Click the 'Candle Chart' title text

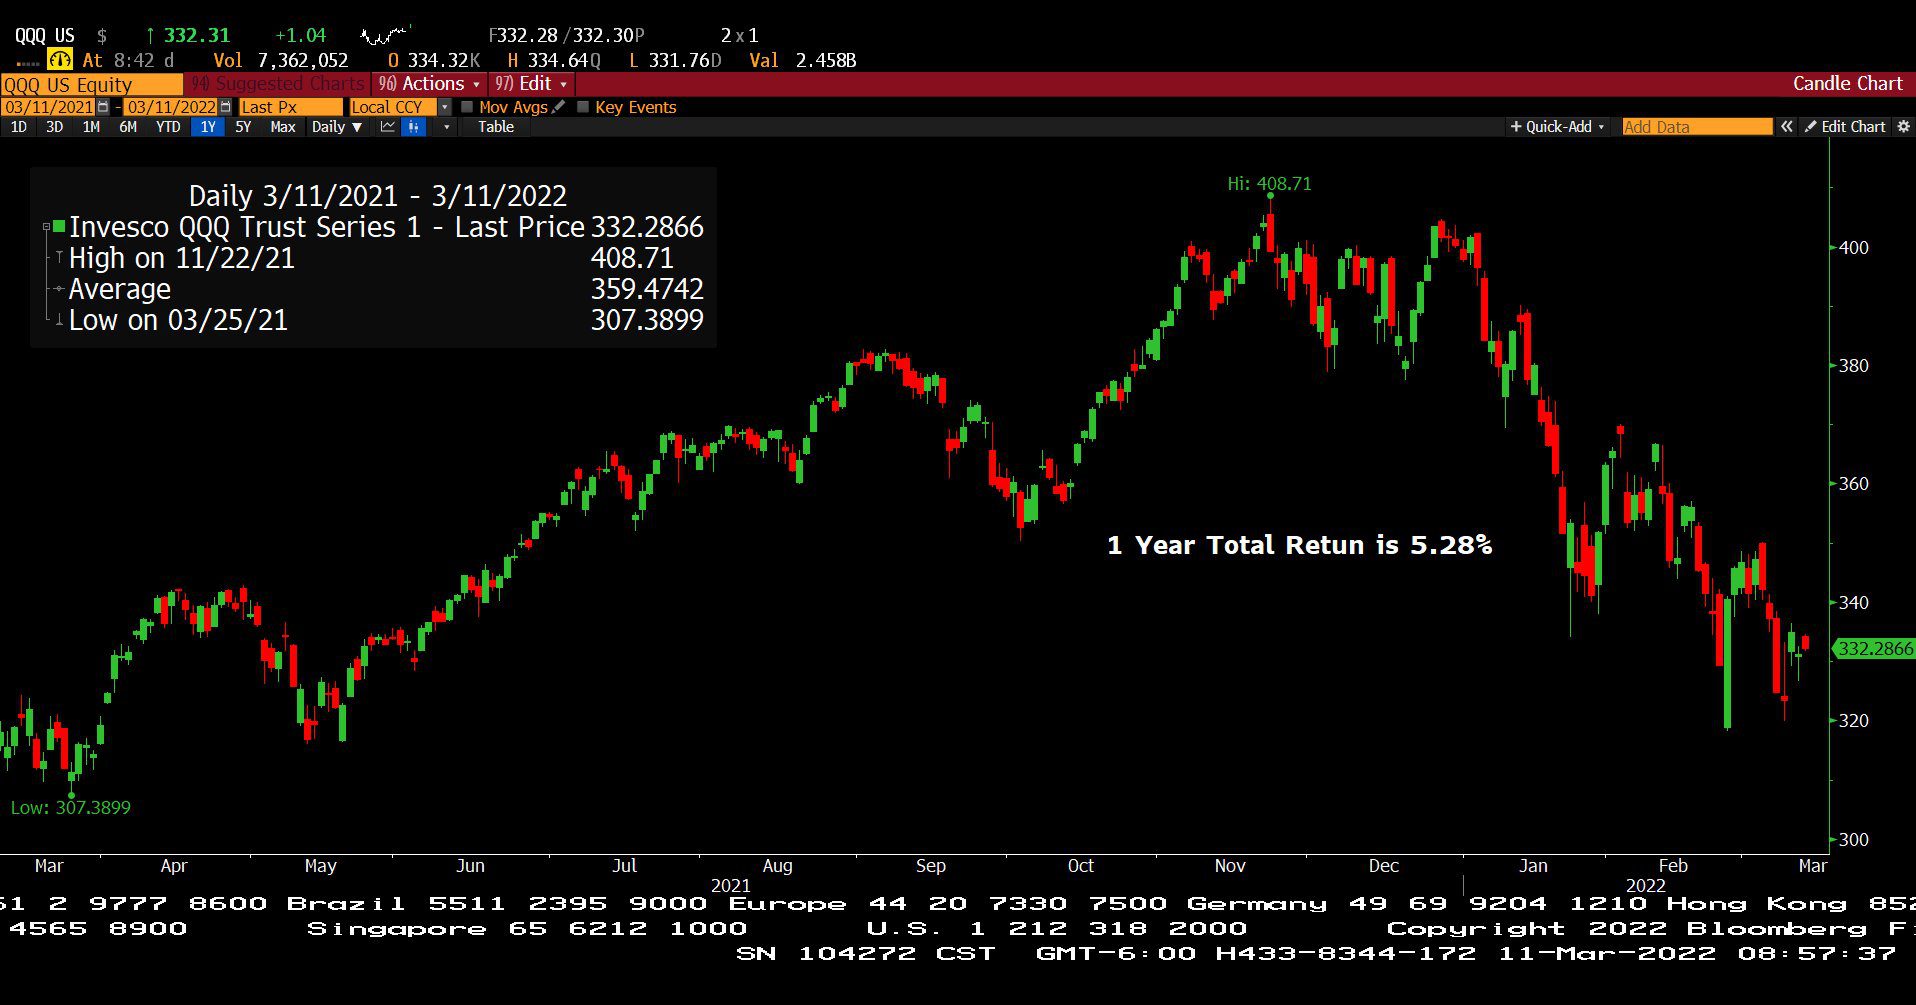click(1847, 84)
